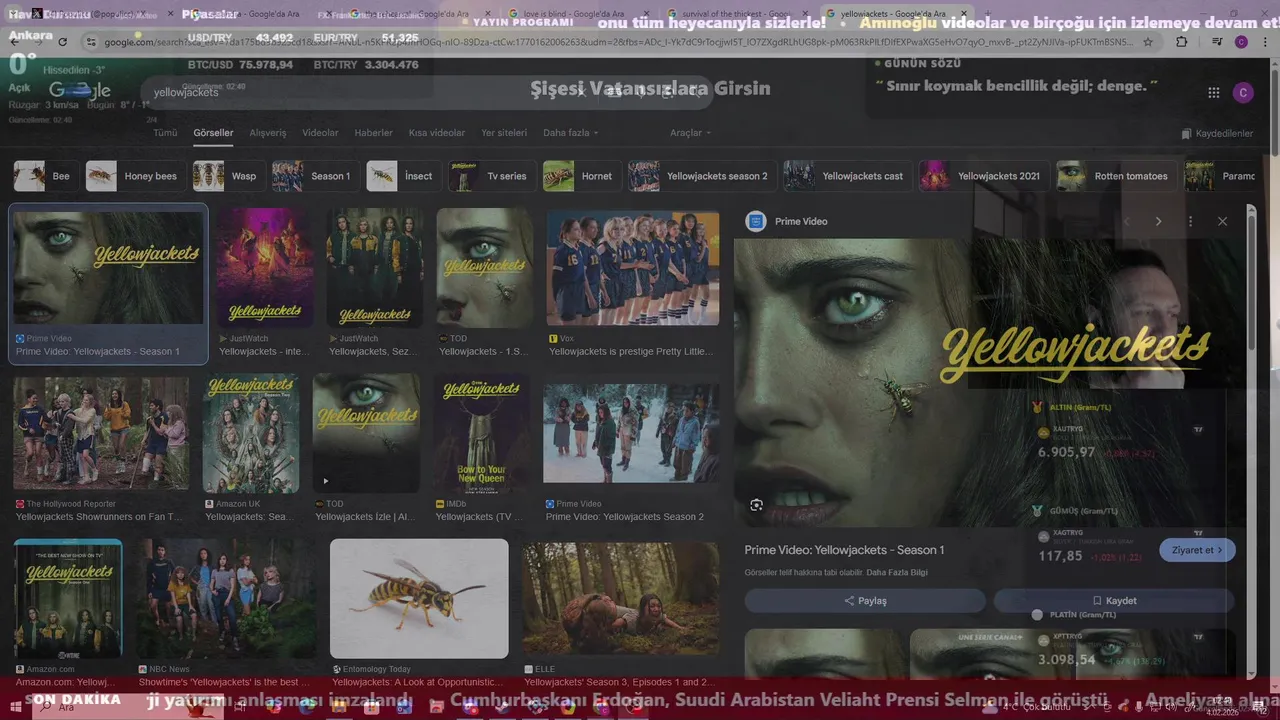Select the Videolar results tab
The image size is (1280, 720).
(320, 133)
